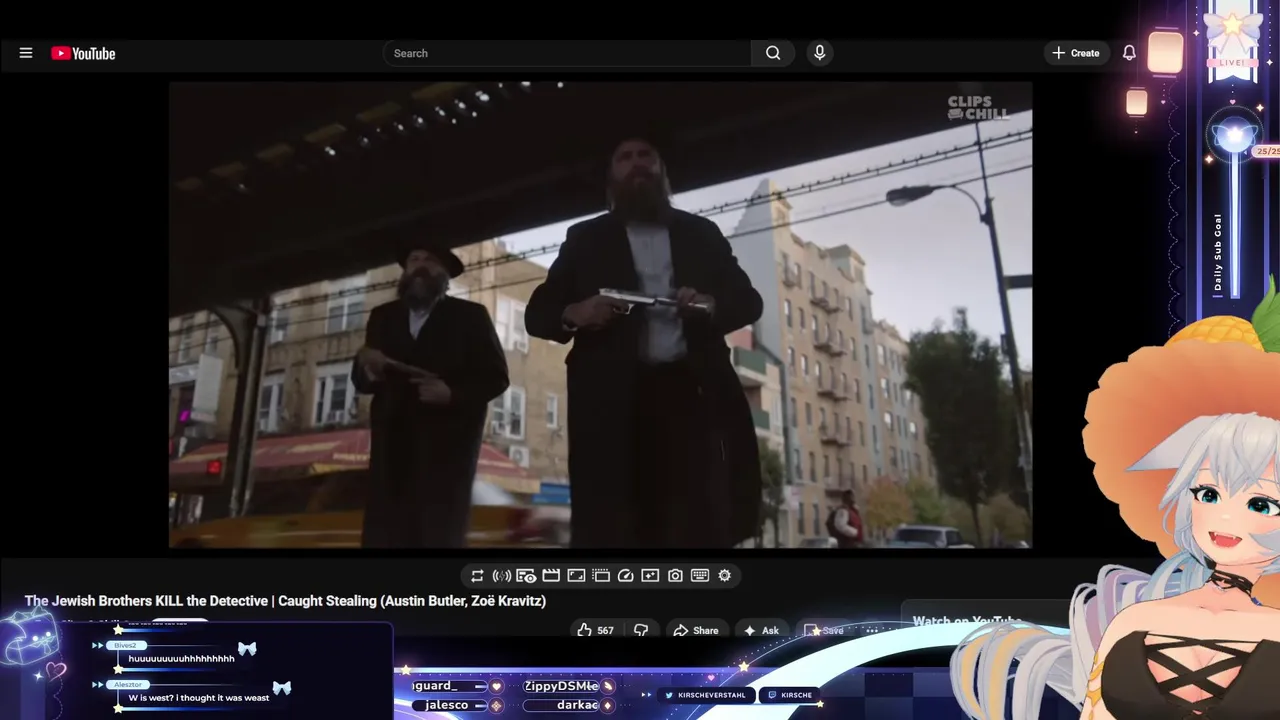
Task: Click the Watch on YouTube link
Action: pos(967,621)
